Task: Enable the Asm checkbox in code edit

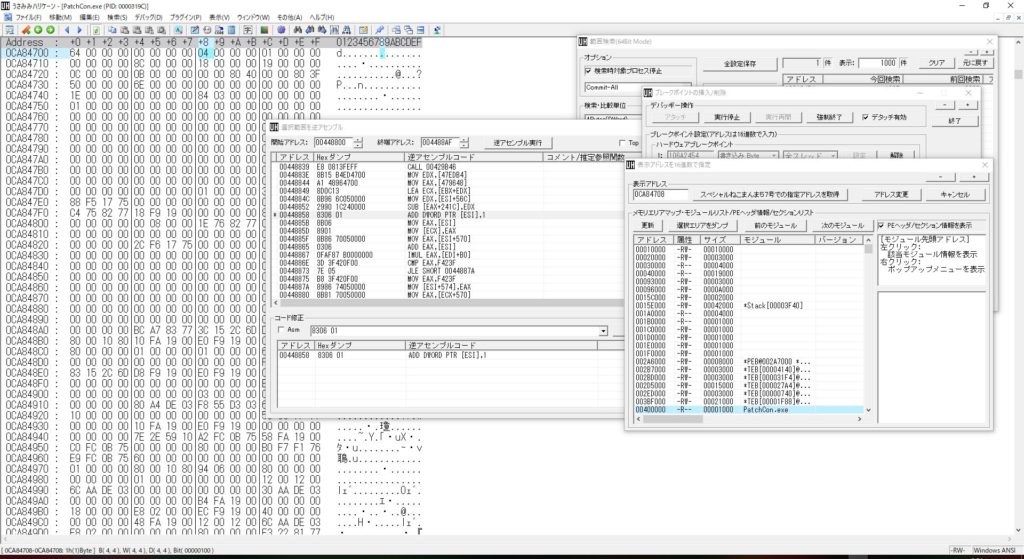Action: coord(281,330)
